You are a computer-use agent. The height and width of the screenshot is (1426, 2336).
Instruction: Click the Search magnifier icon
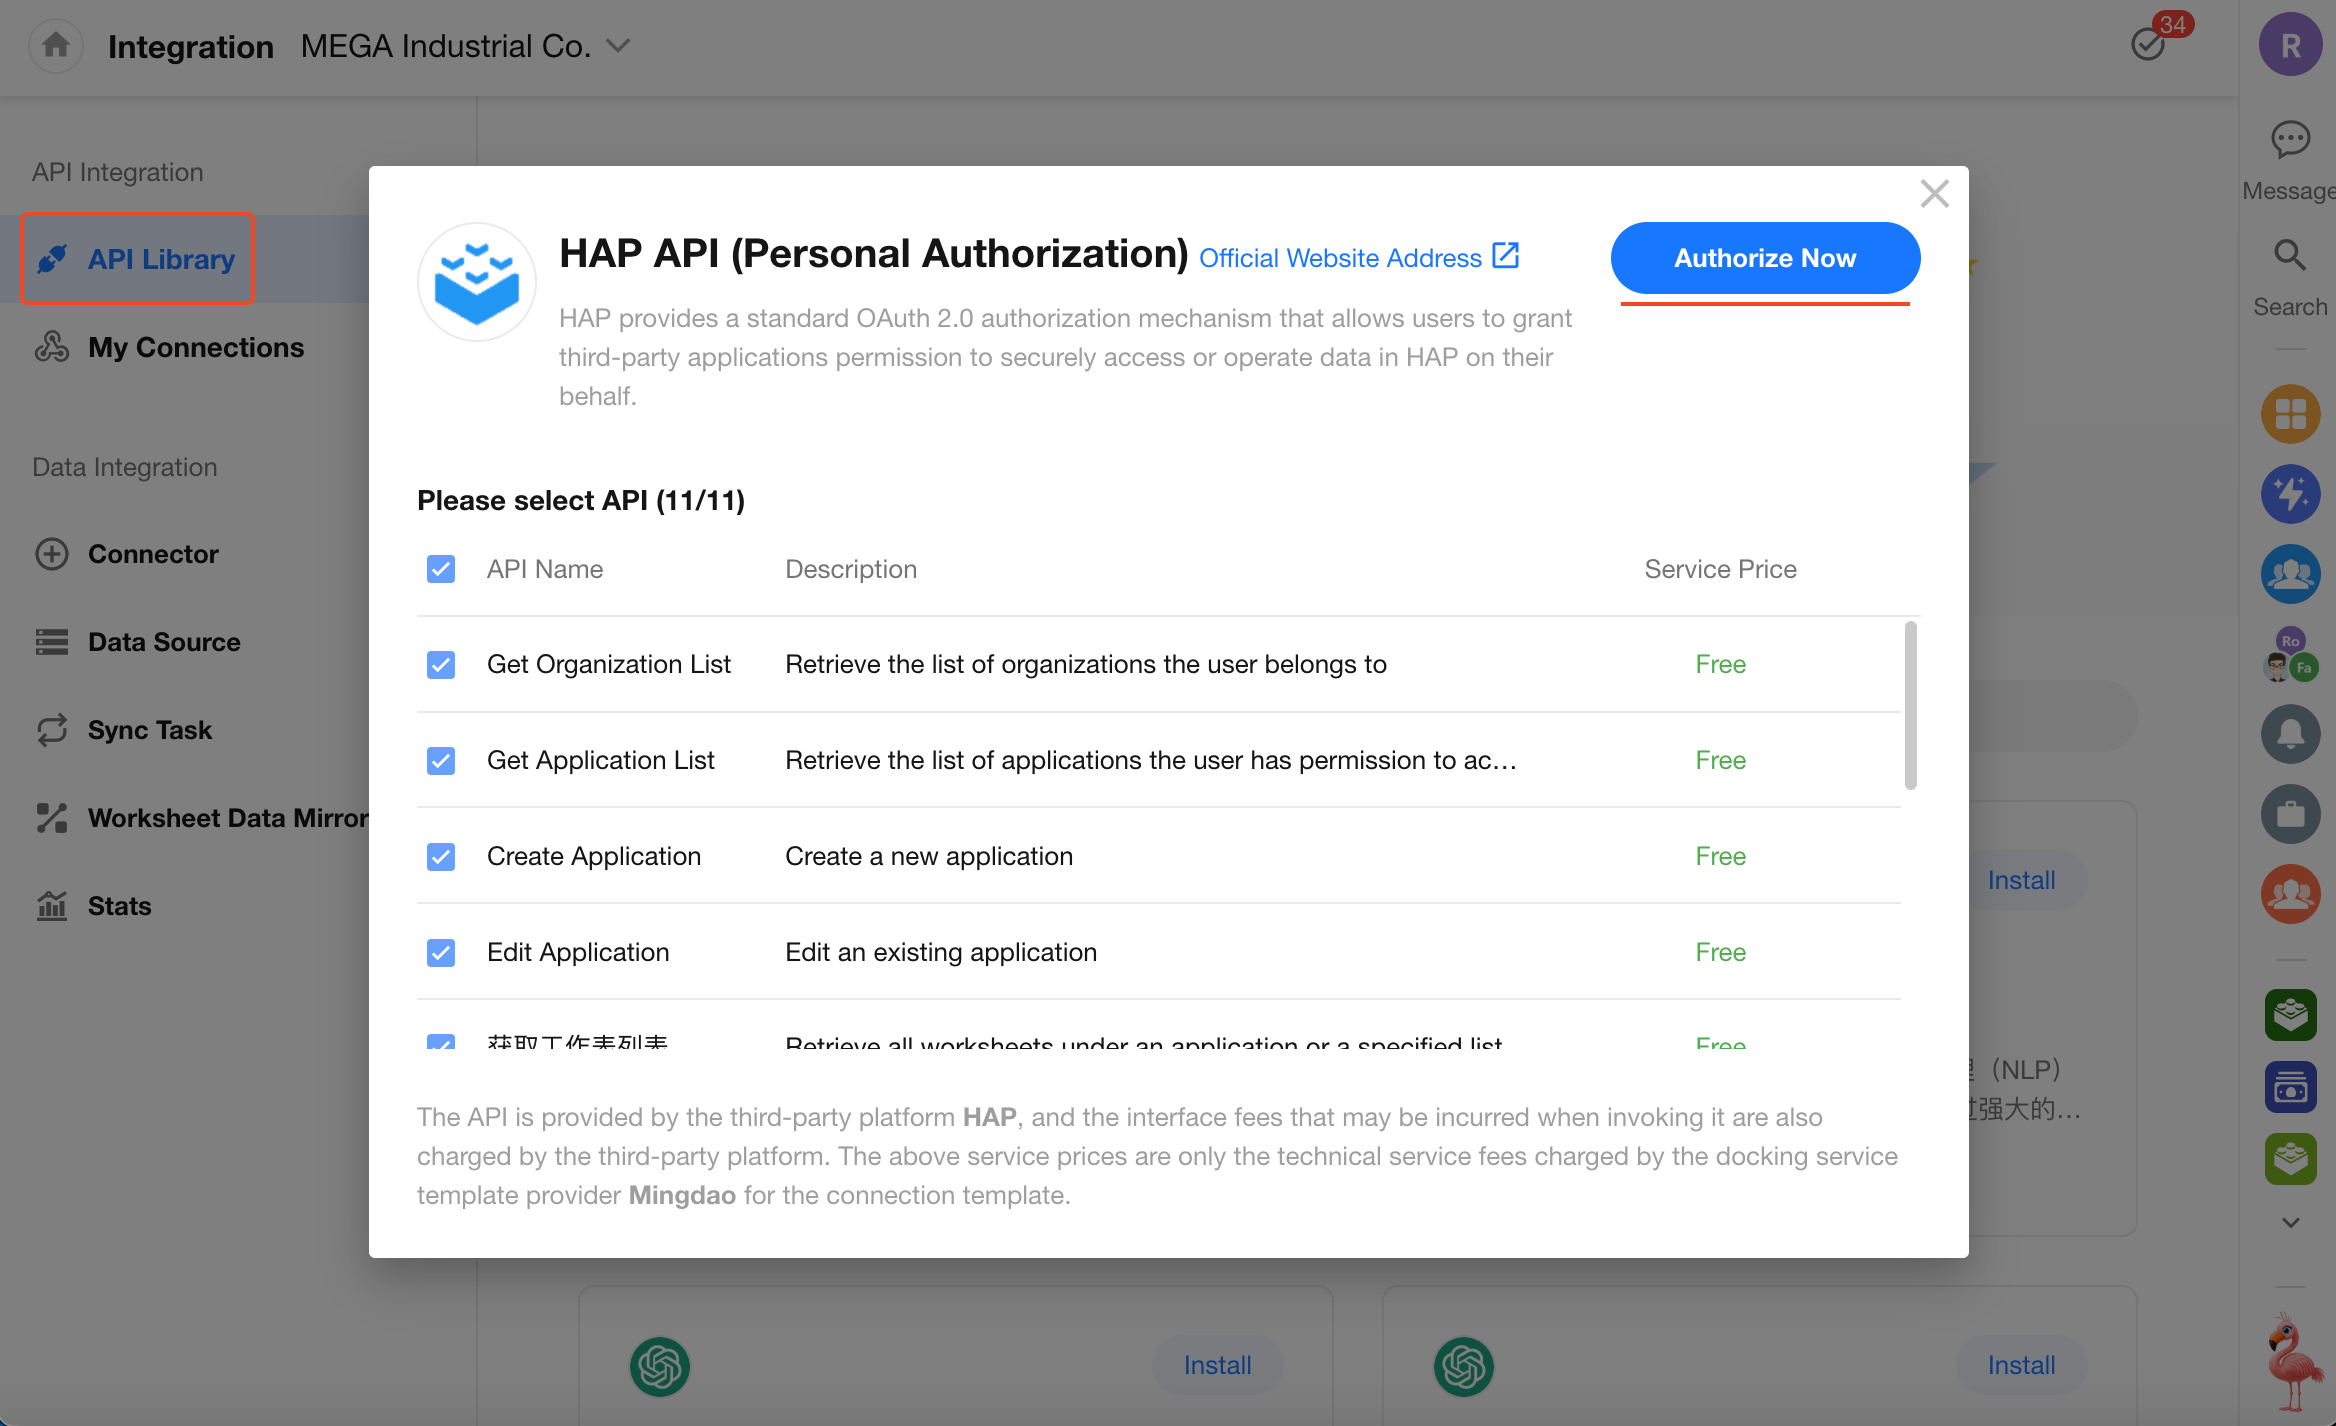2289,256
